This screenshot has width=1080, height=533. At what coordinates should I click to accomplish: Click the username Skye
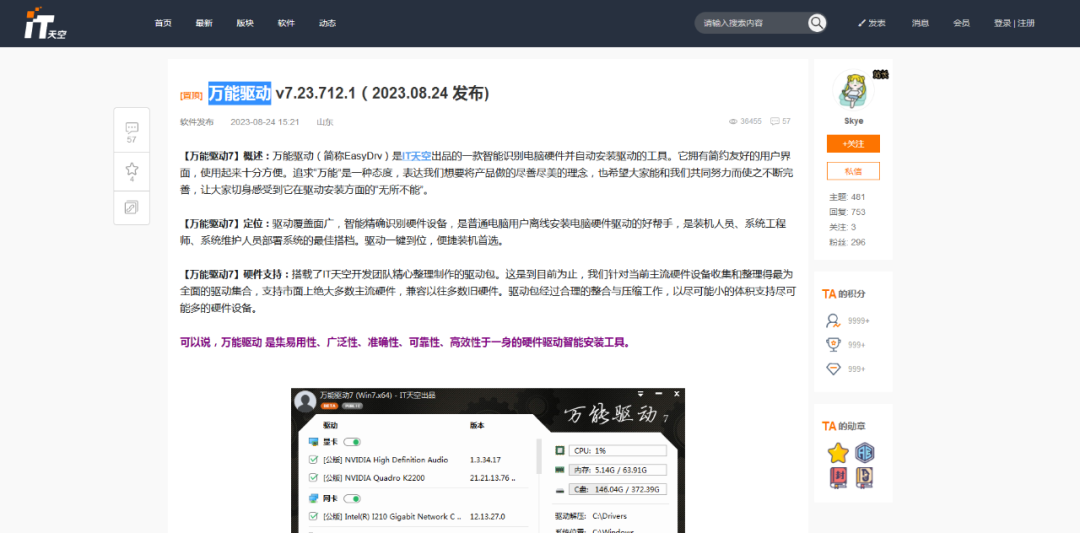853,121
